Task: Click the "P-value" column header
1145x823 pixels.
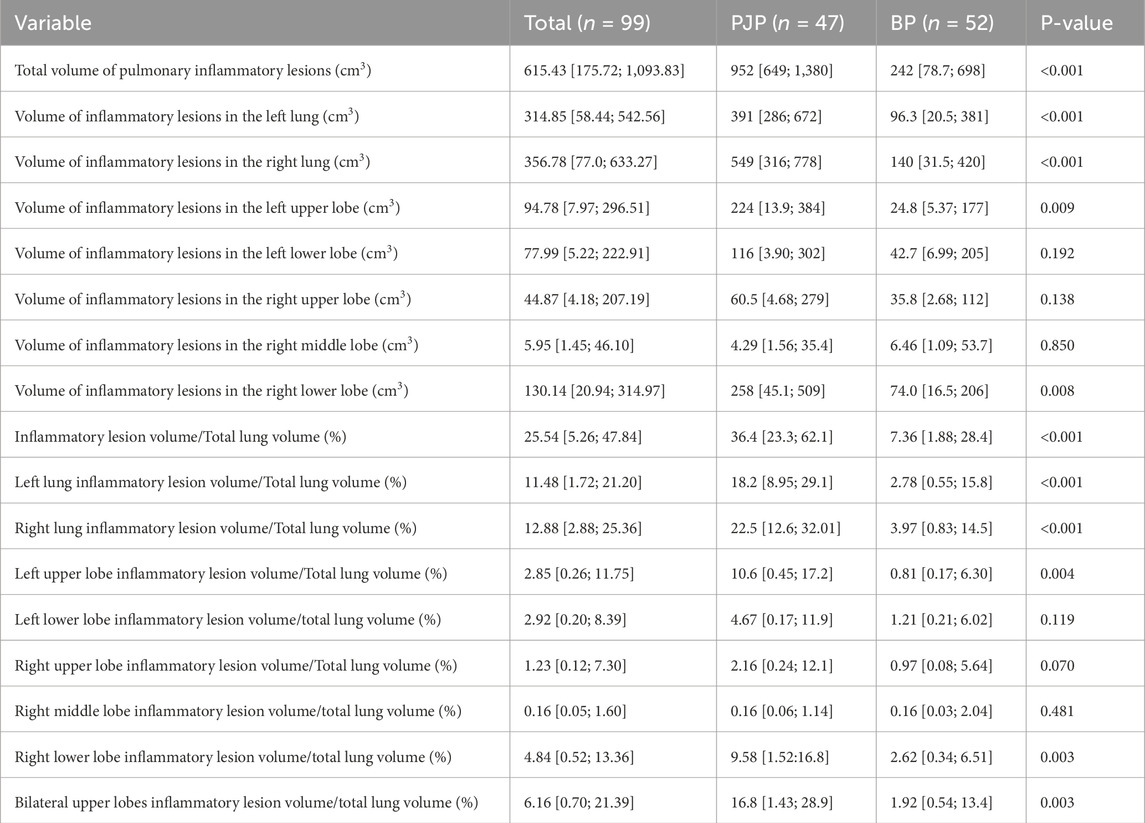Action: coord(1077,23)
